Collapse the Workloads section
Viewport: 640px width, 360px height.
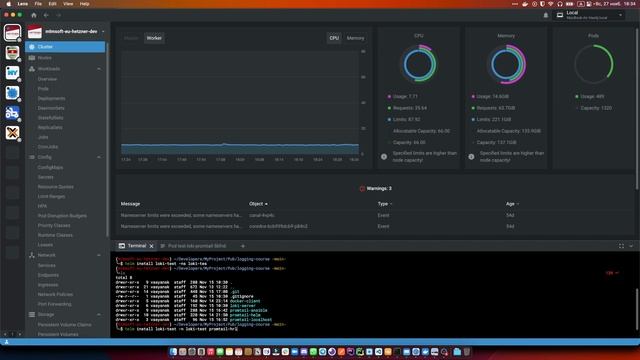(x=99, y=69)
